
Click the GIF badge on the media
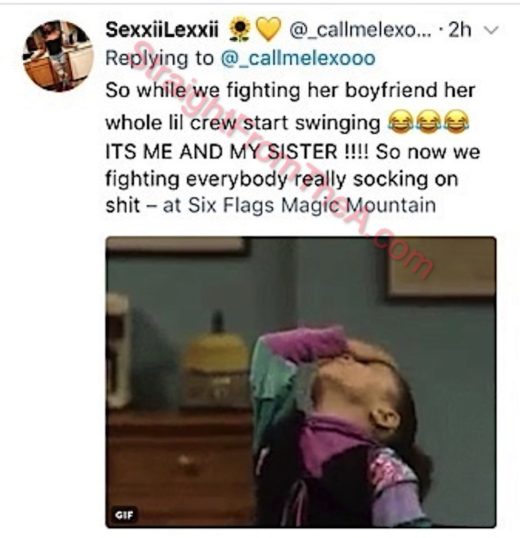(124, 515)
